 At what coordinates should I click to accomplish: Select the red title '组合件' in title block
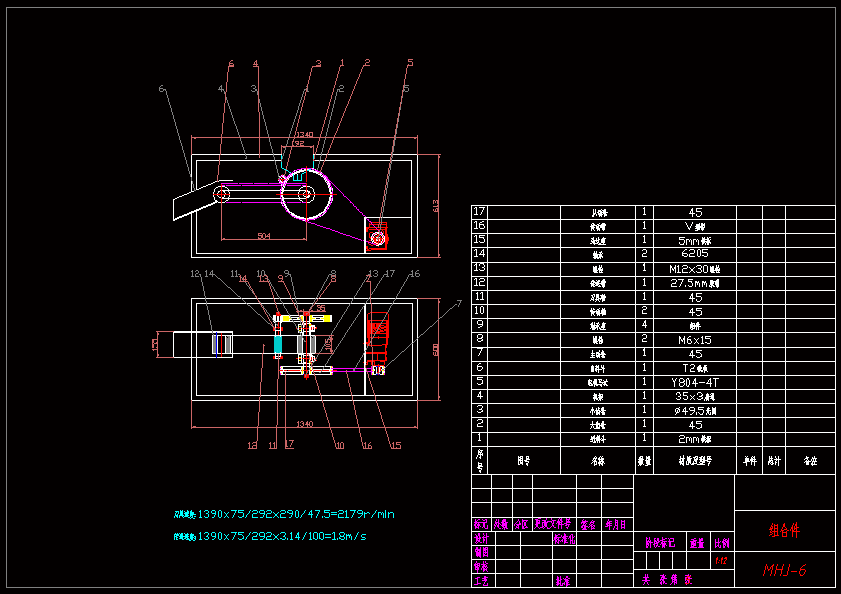tap(784, 531)
